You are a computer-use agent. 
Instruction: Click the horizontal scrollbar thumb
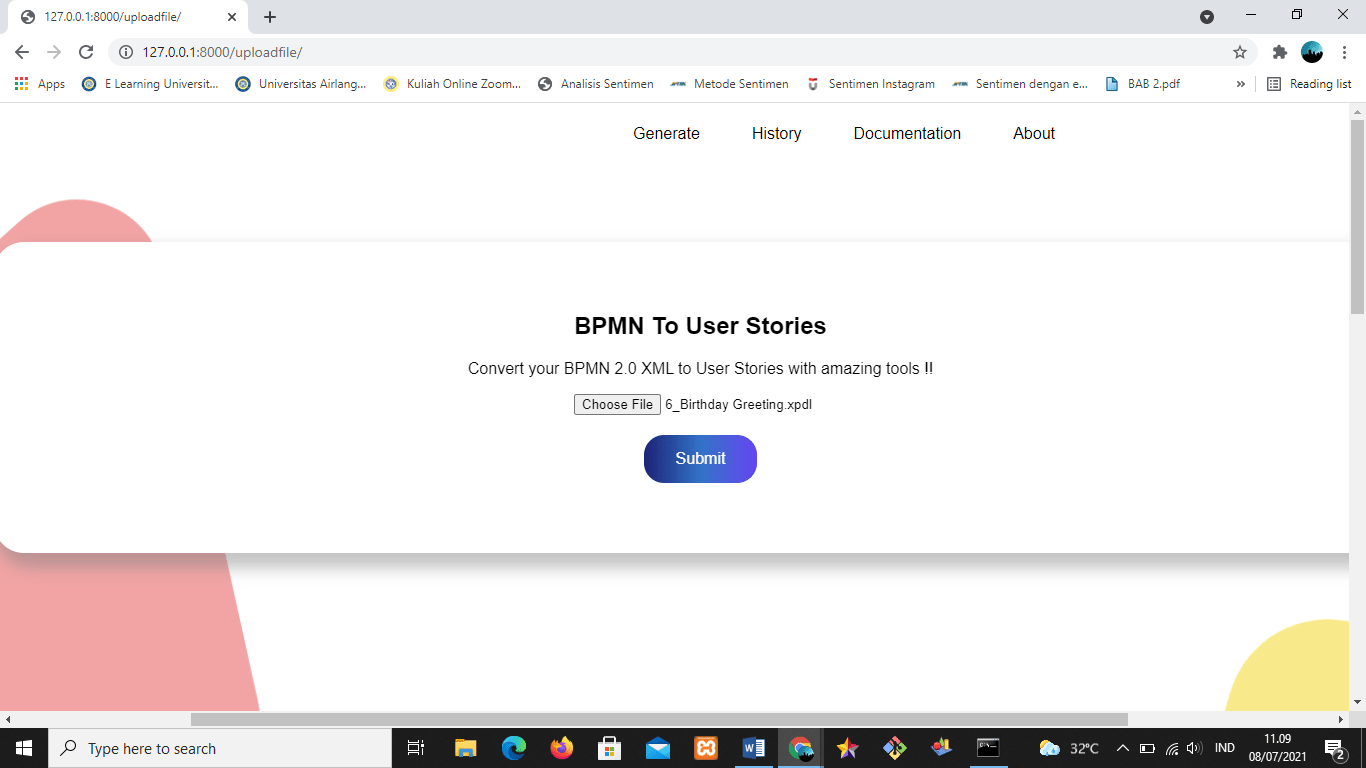[659, 719]
